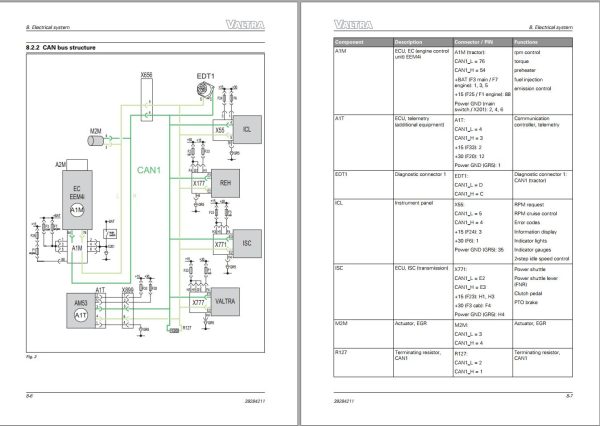
Task: Click 'CAN1_H = E3' in the ISC row
Action: coord(470,287)
